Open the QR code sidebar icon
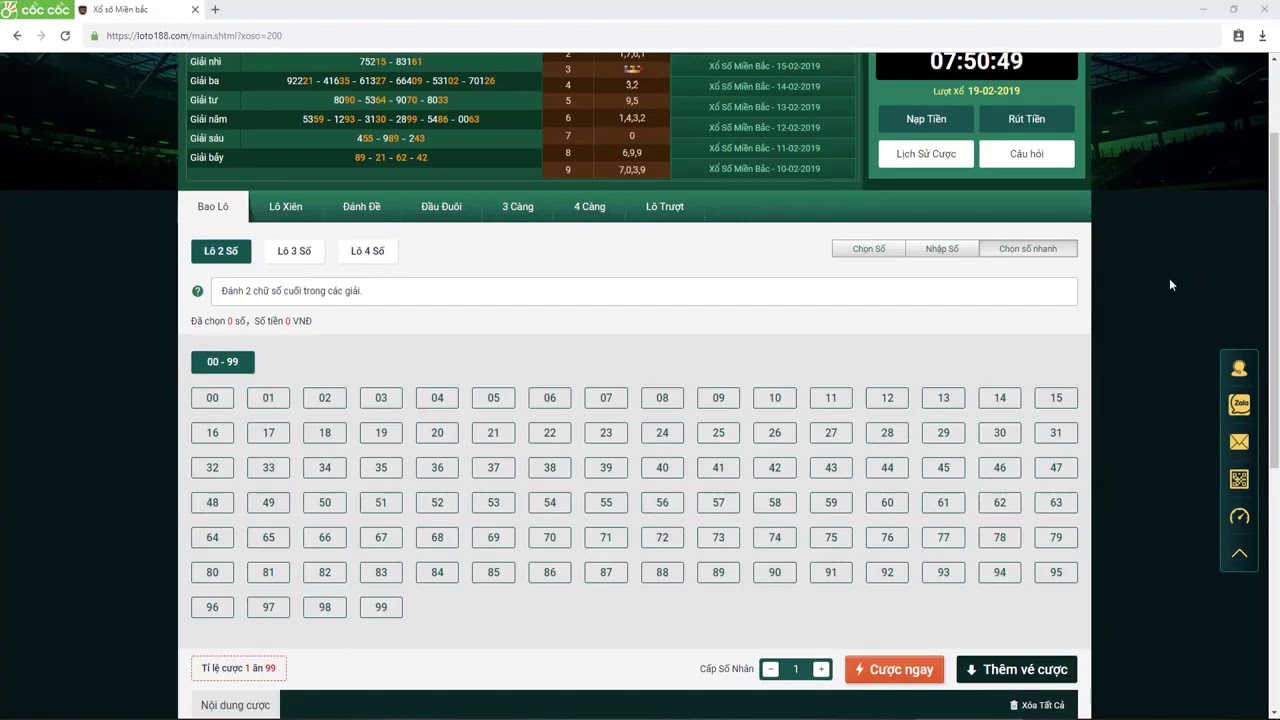 click(1239, 479)
